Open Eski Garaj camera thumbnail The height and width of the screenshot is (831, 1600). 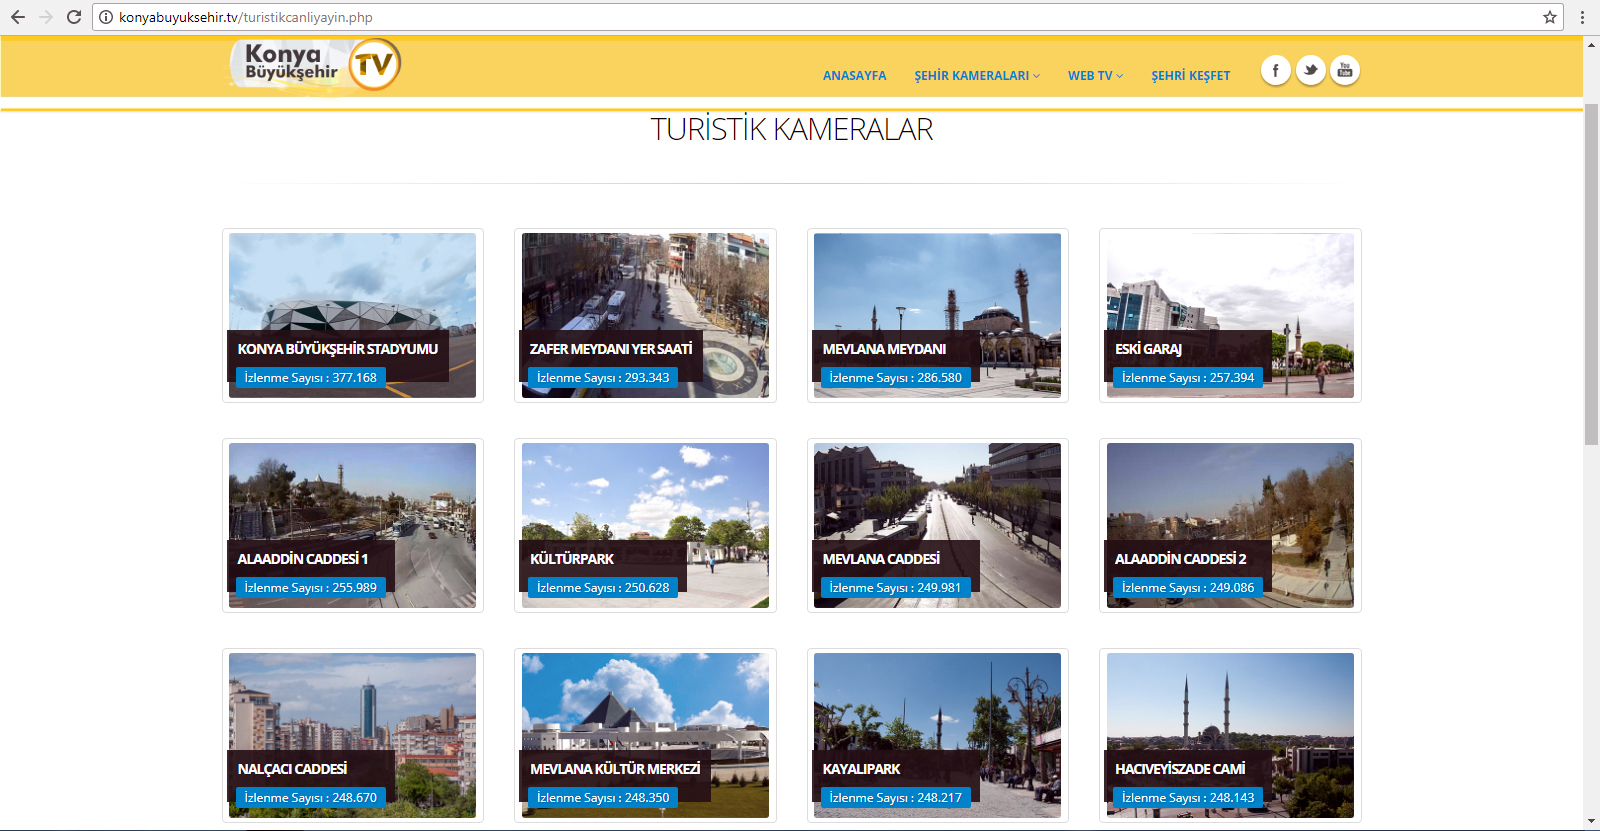(1230, 315)
